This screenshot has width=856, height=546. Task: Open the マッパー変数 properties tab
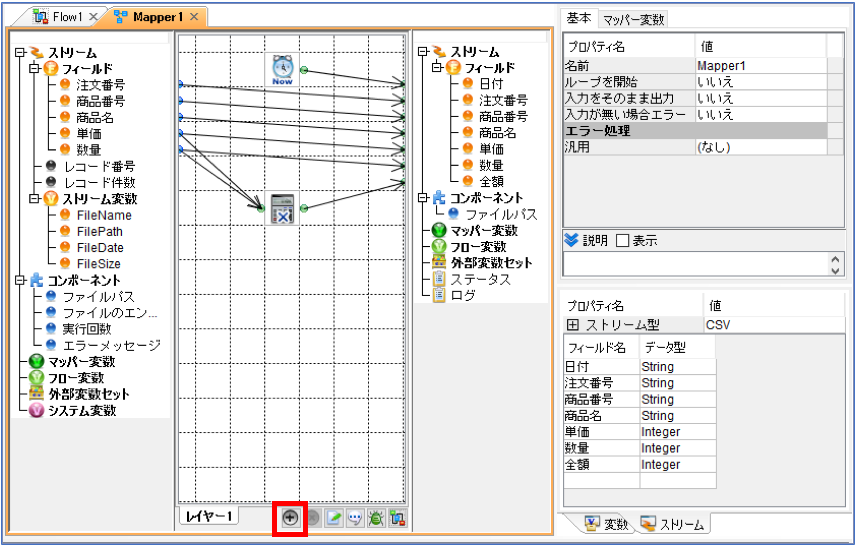(x=633, y=20)
